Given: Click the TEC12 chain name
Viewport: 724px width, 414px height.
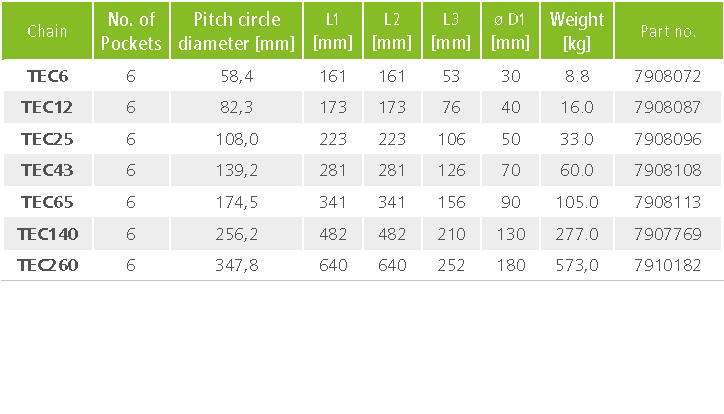Looking at the screenshot, I should coord(47,108).
